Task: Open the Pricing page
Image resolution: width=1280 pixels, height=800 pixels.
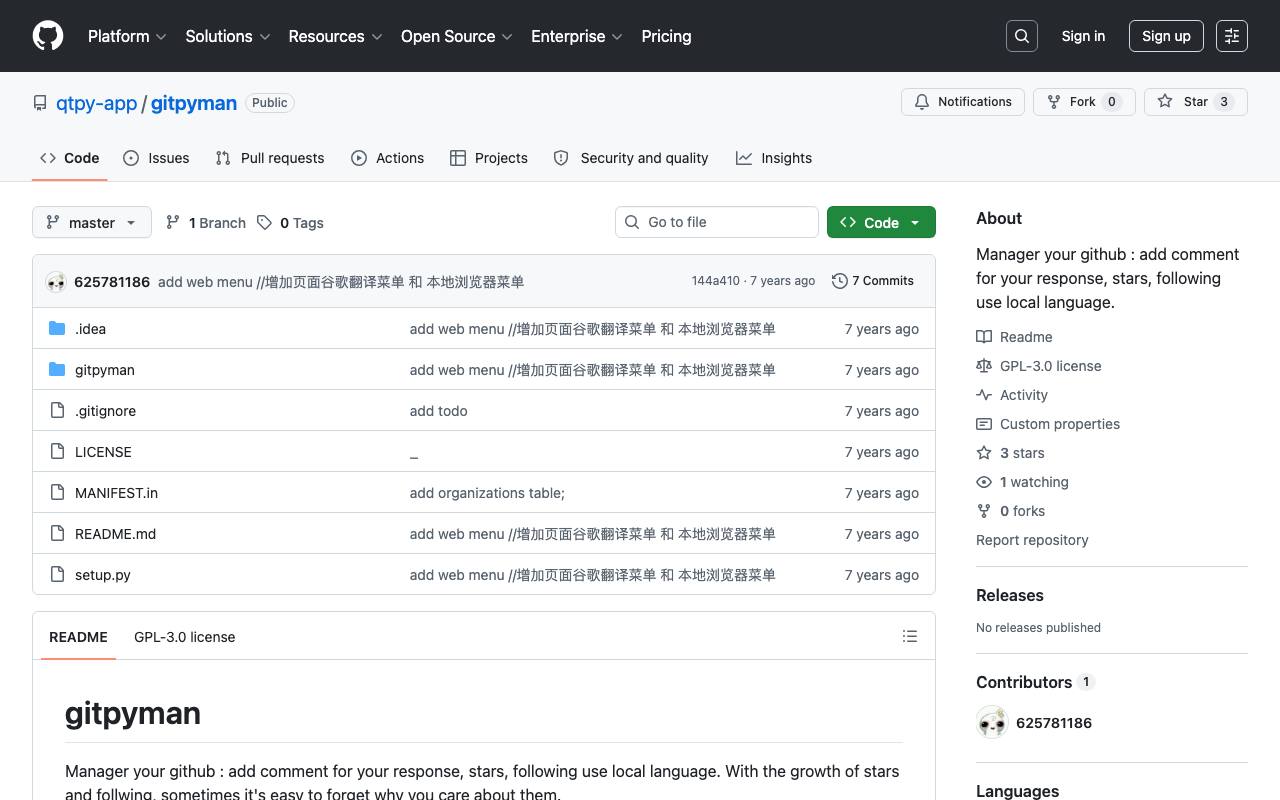Action: click(x=666, y=36)
